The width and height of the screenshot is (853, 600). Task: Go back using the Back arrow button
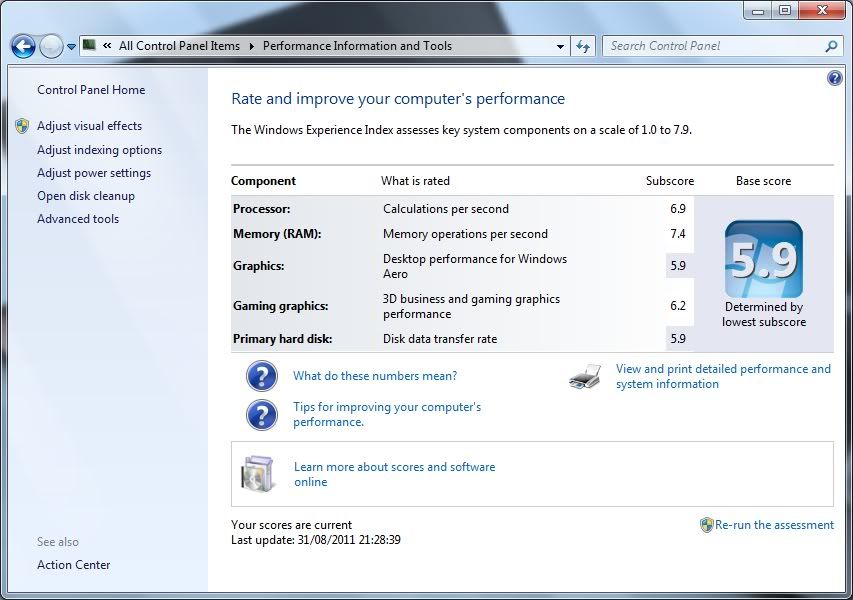click(x=23, y=47)
